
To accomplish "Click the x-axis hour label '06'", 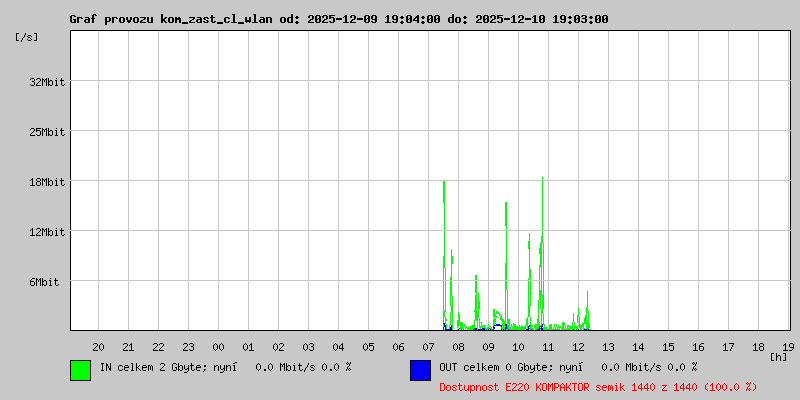I will coord(398,347).
